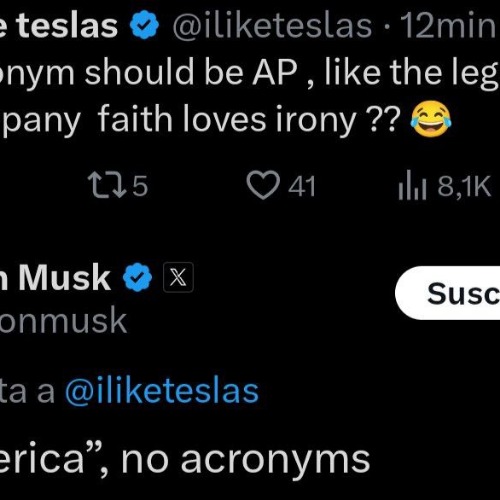500x500 pixels.
Task: Click the blue verified badge next to teslas
Action: pyautogui.click(x=144, y=25)
